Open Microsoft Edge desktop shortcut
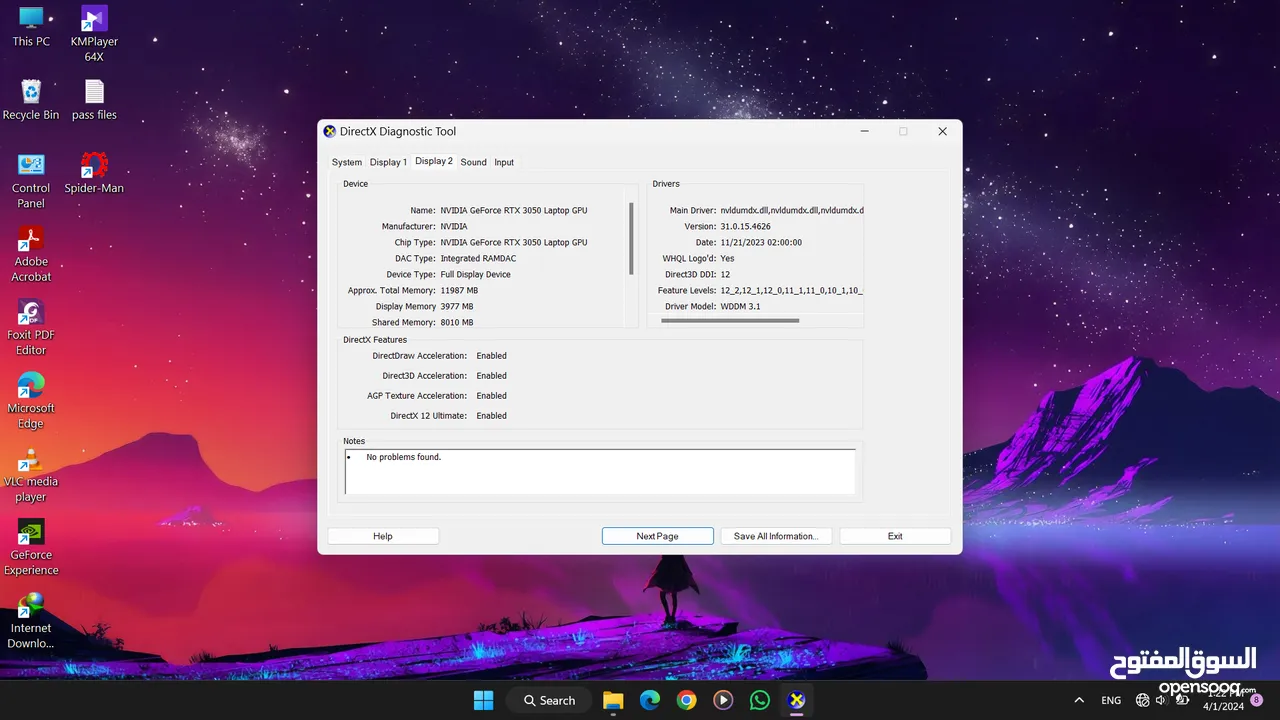Viewport: 1280px width, 720px height. (x=31, y=400)
